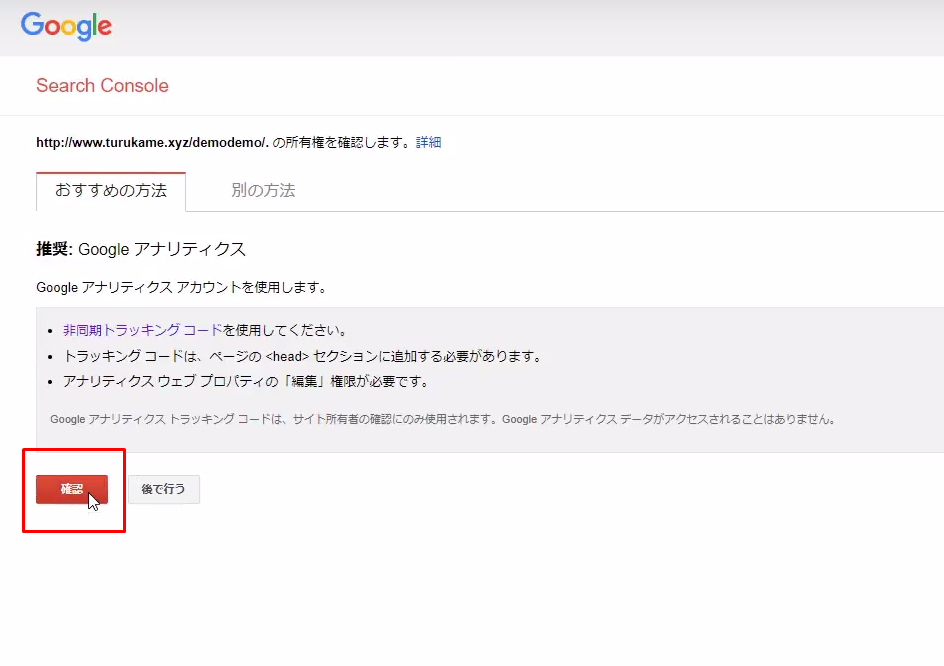Switch to the 別の方法 tab
944x666 pixels.
(x=263, y=191)
